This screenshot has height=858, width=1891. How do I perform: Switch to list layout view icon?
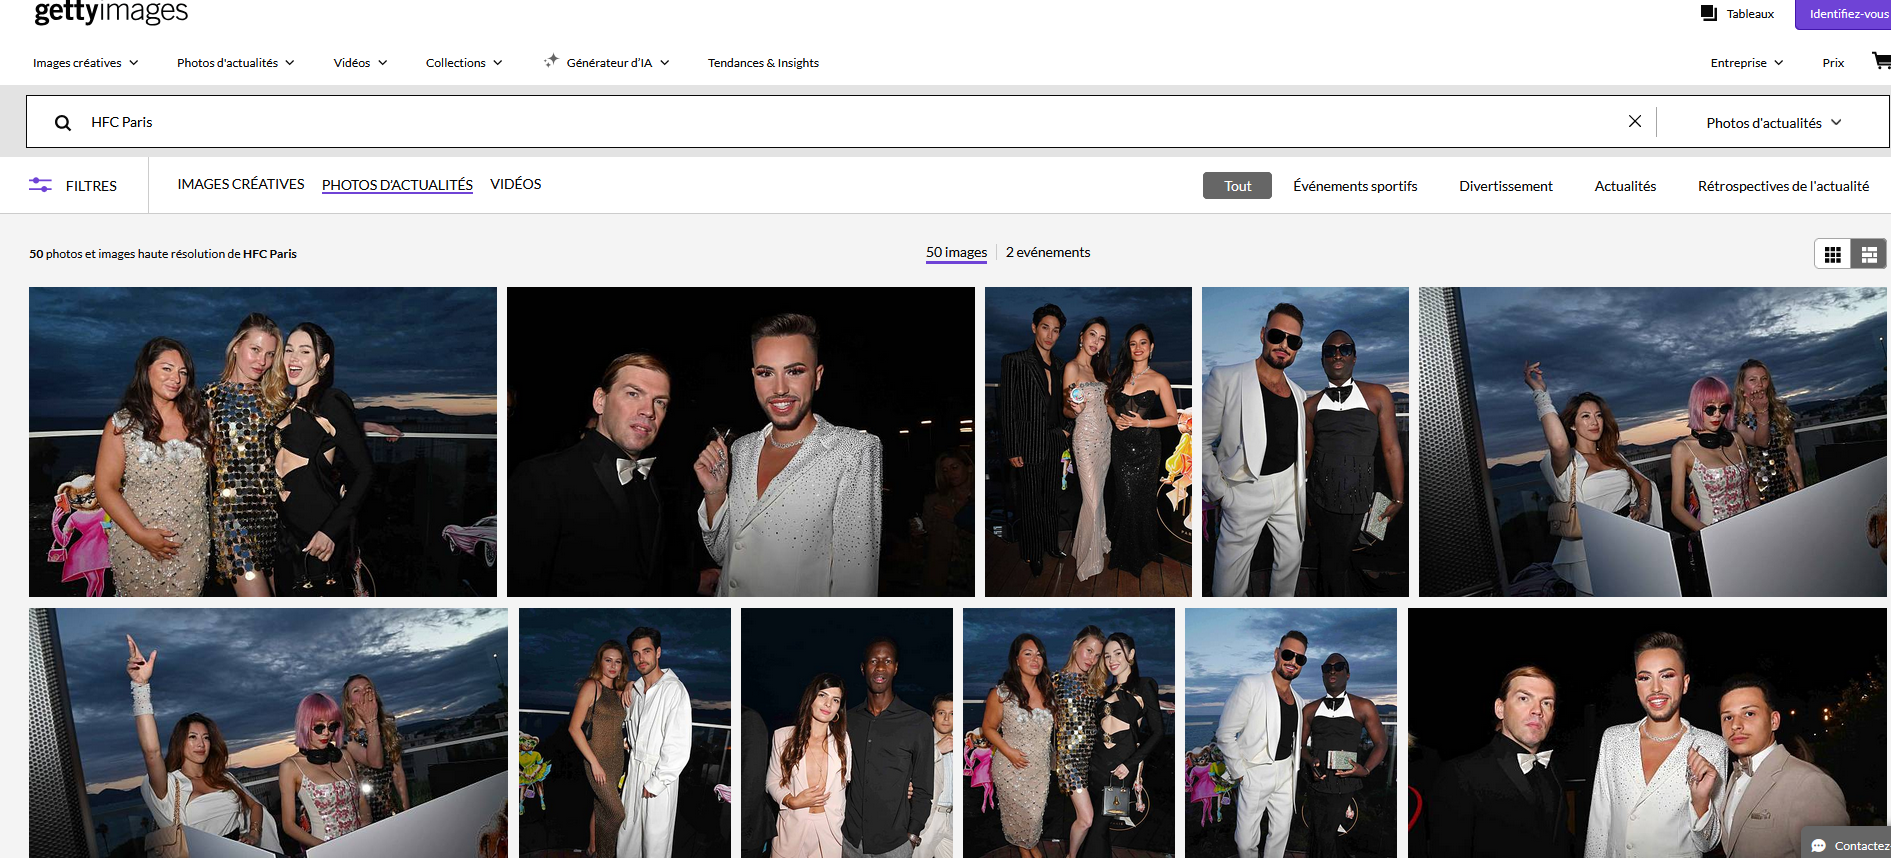tap(1869, 254)
